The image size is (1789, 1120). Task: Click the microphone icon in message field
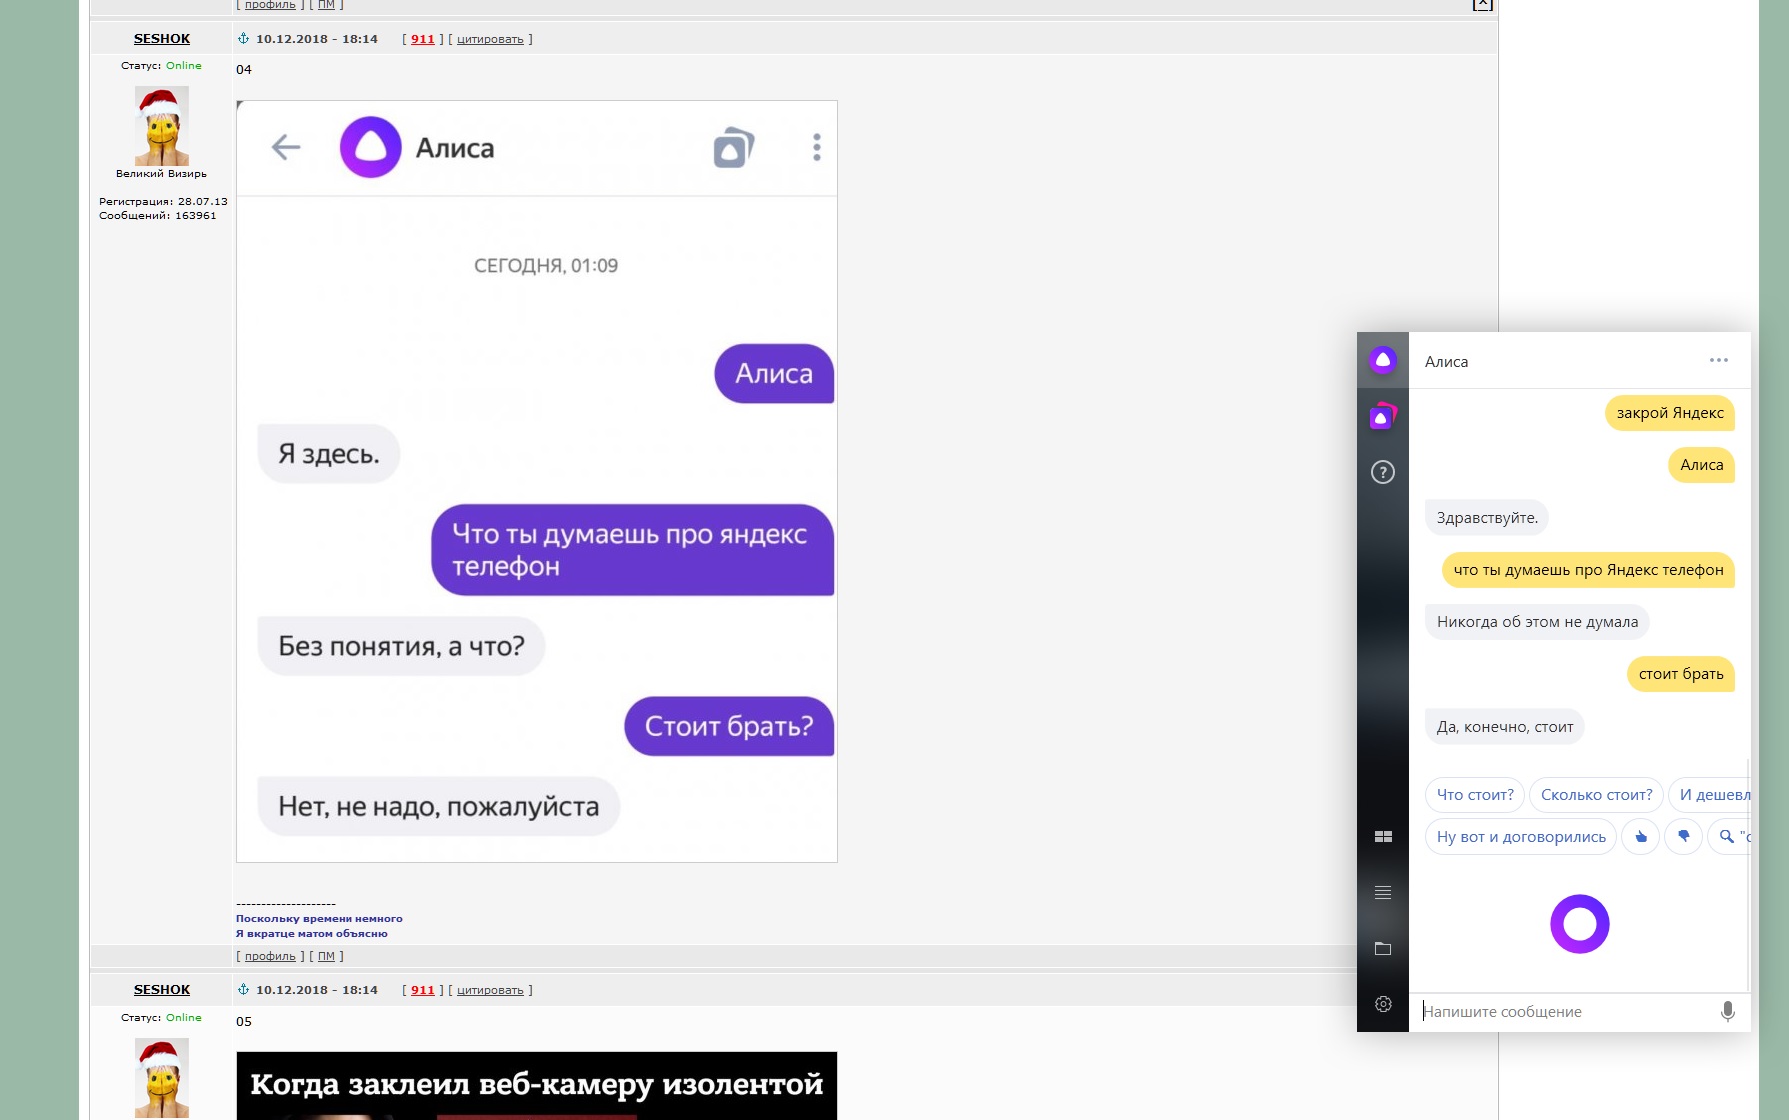[1727, 1011]
